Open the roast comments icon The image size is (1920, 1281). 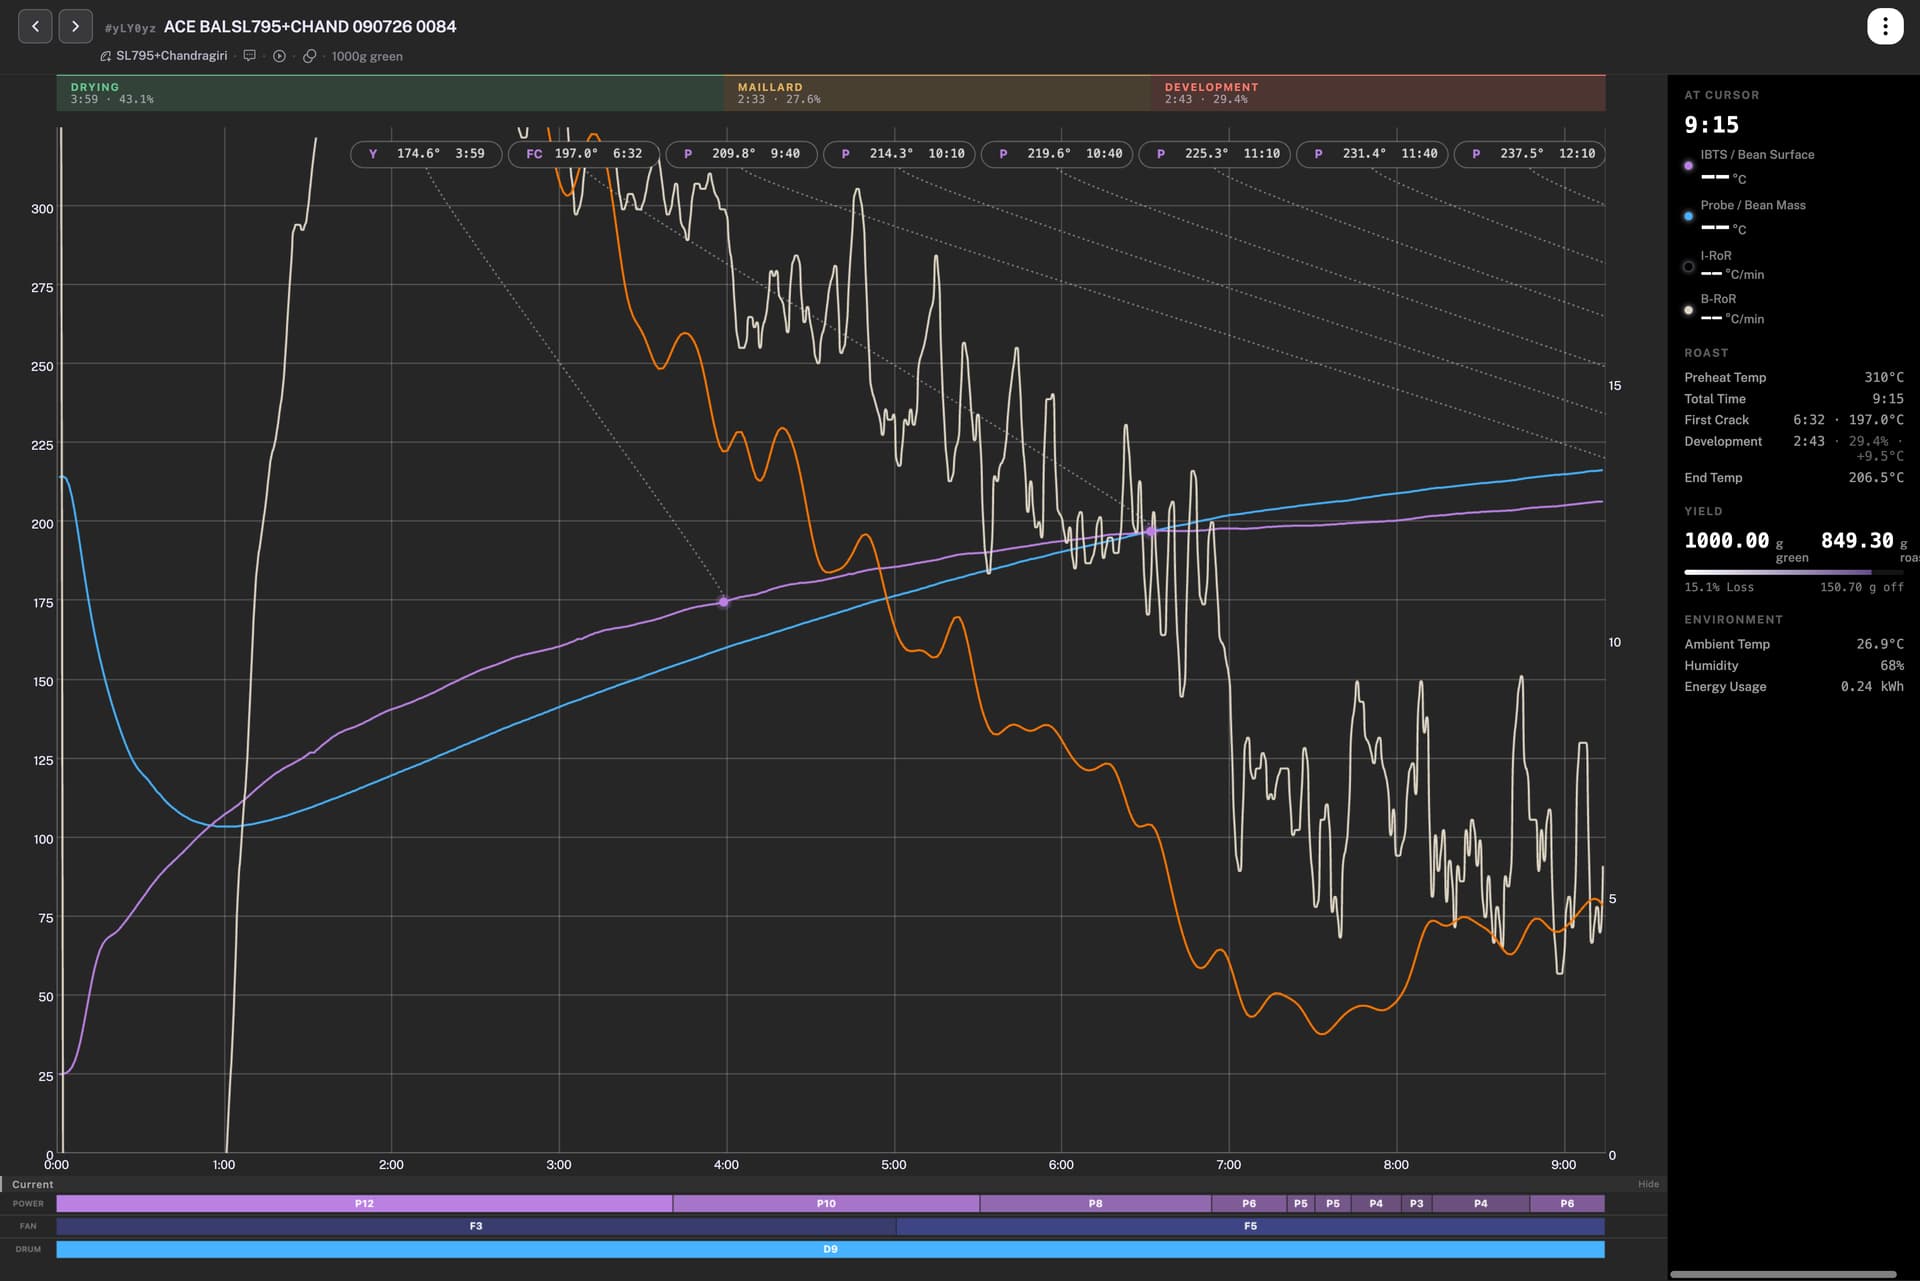[x=250, y=56]
